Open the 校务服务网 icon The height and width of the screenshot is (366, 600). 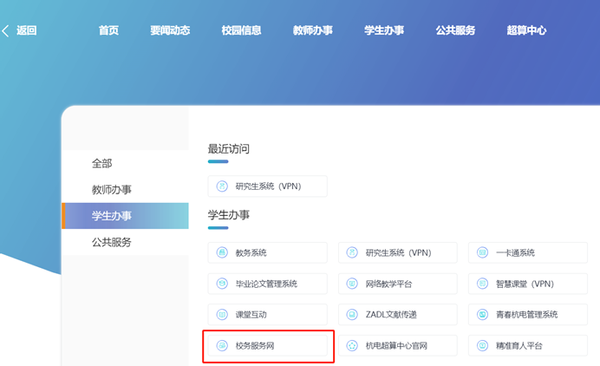222,346
